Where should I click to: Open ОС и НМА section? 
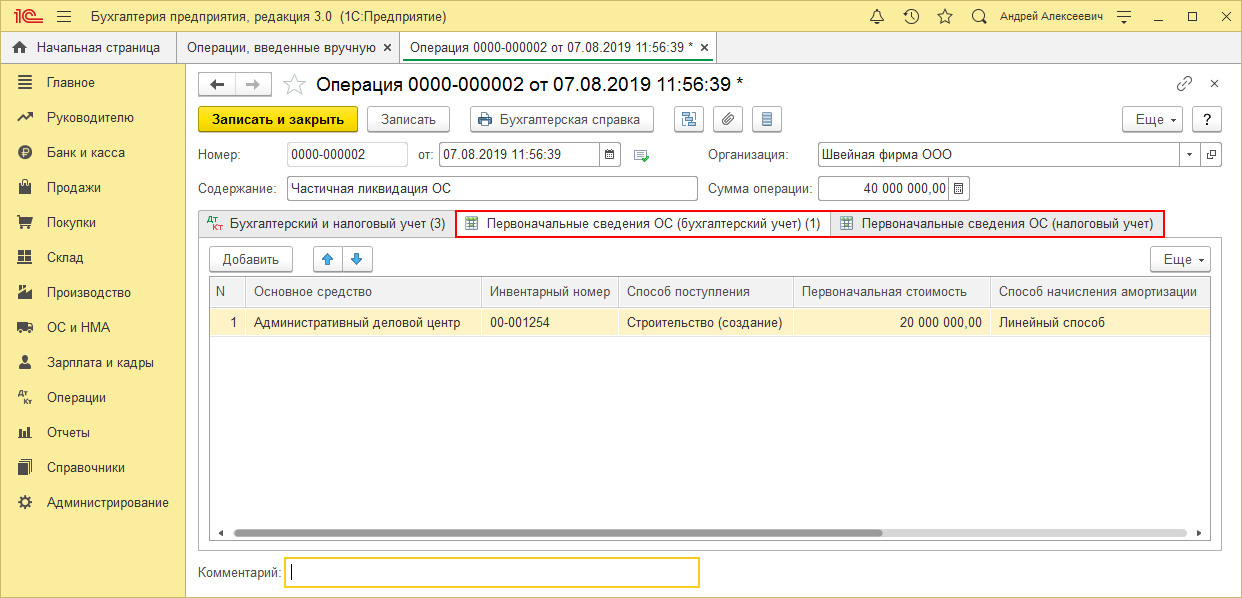tap(78, 328)
